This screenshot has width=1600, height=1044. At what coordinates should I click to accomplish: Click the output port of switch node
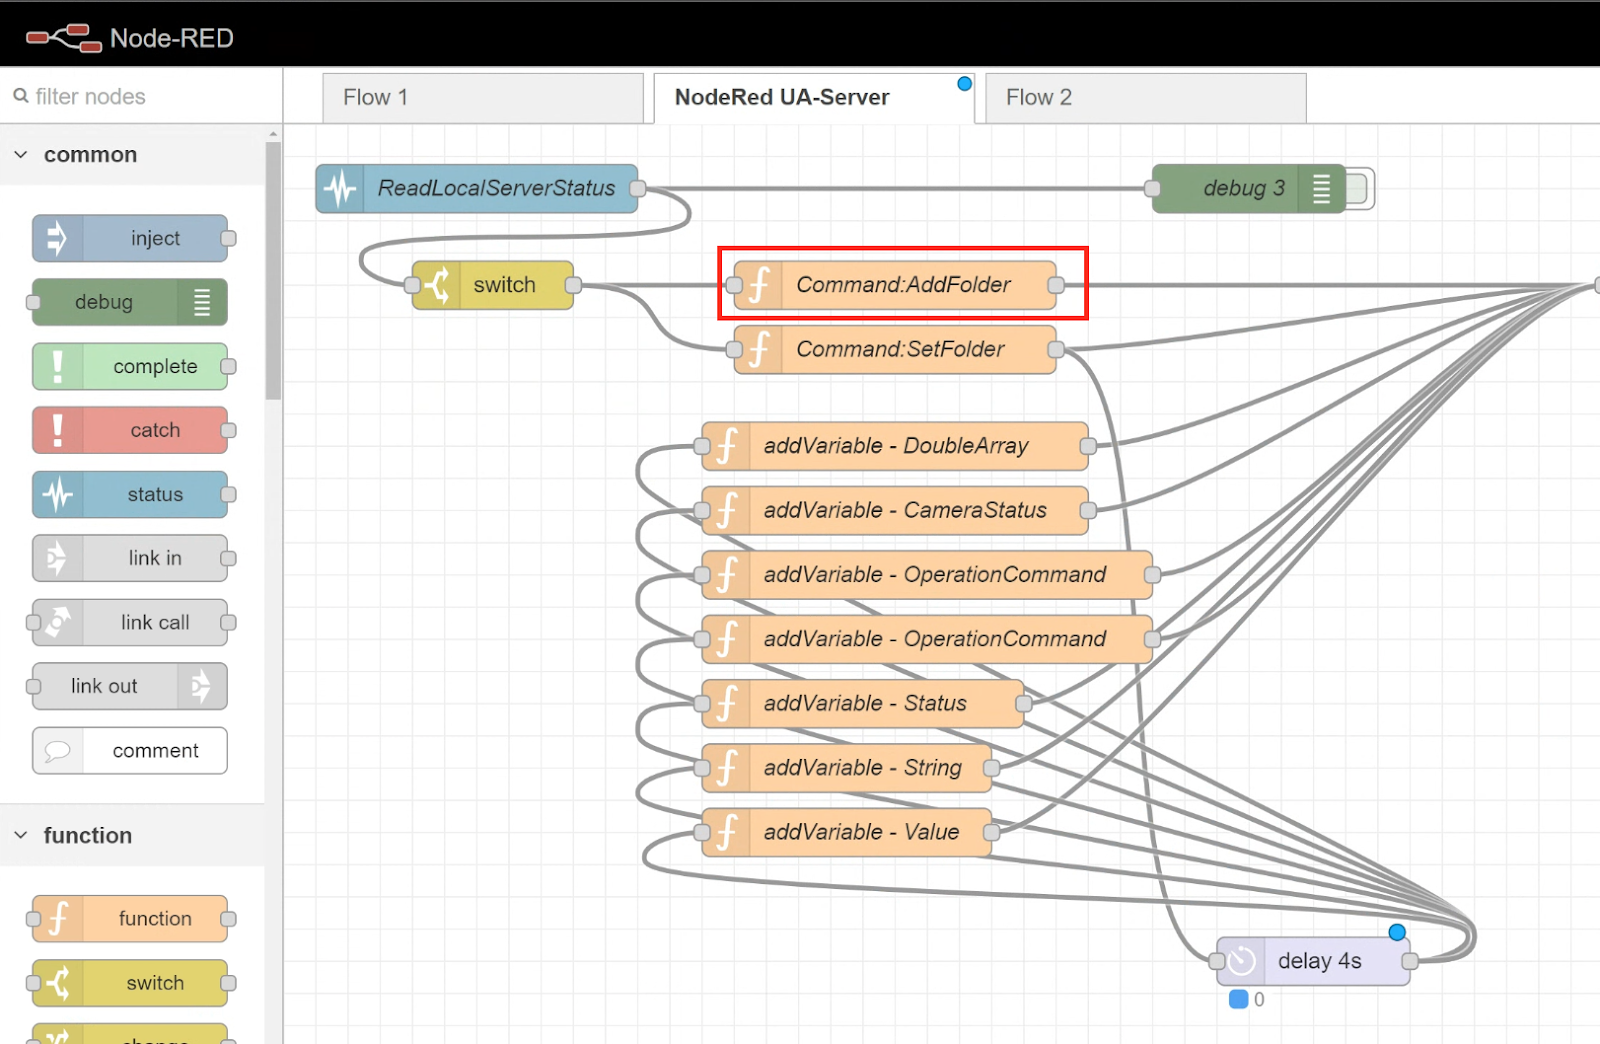click(573, 285)
